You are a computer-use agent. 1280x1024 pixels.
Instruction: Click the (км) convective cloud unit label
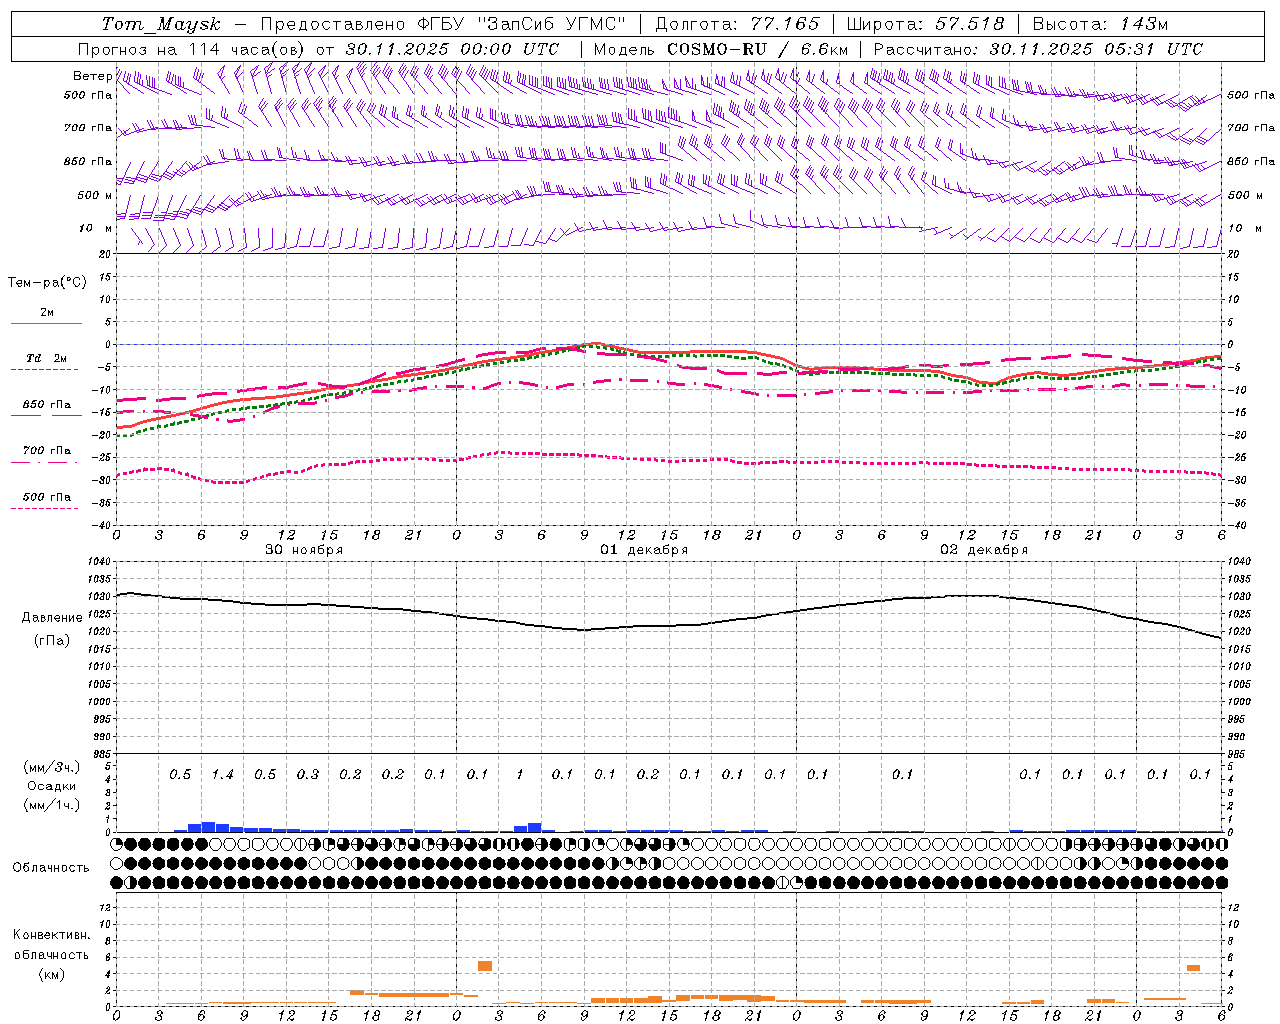coord(51,974)
